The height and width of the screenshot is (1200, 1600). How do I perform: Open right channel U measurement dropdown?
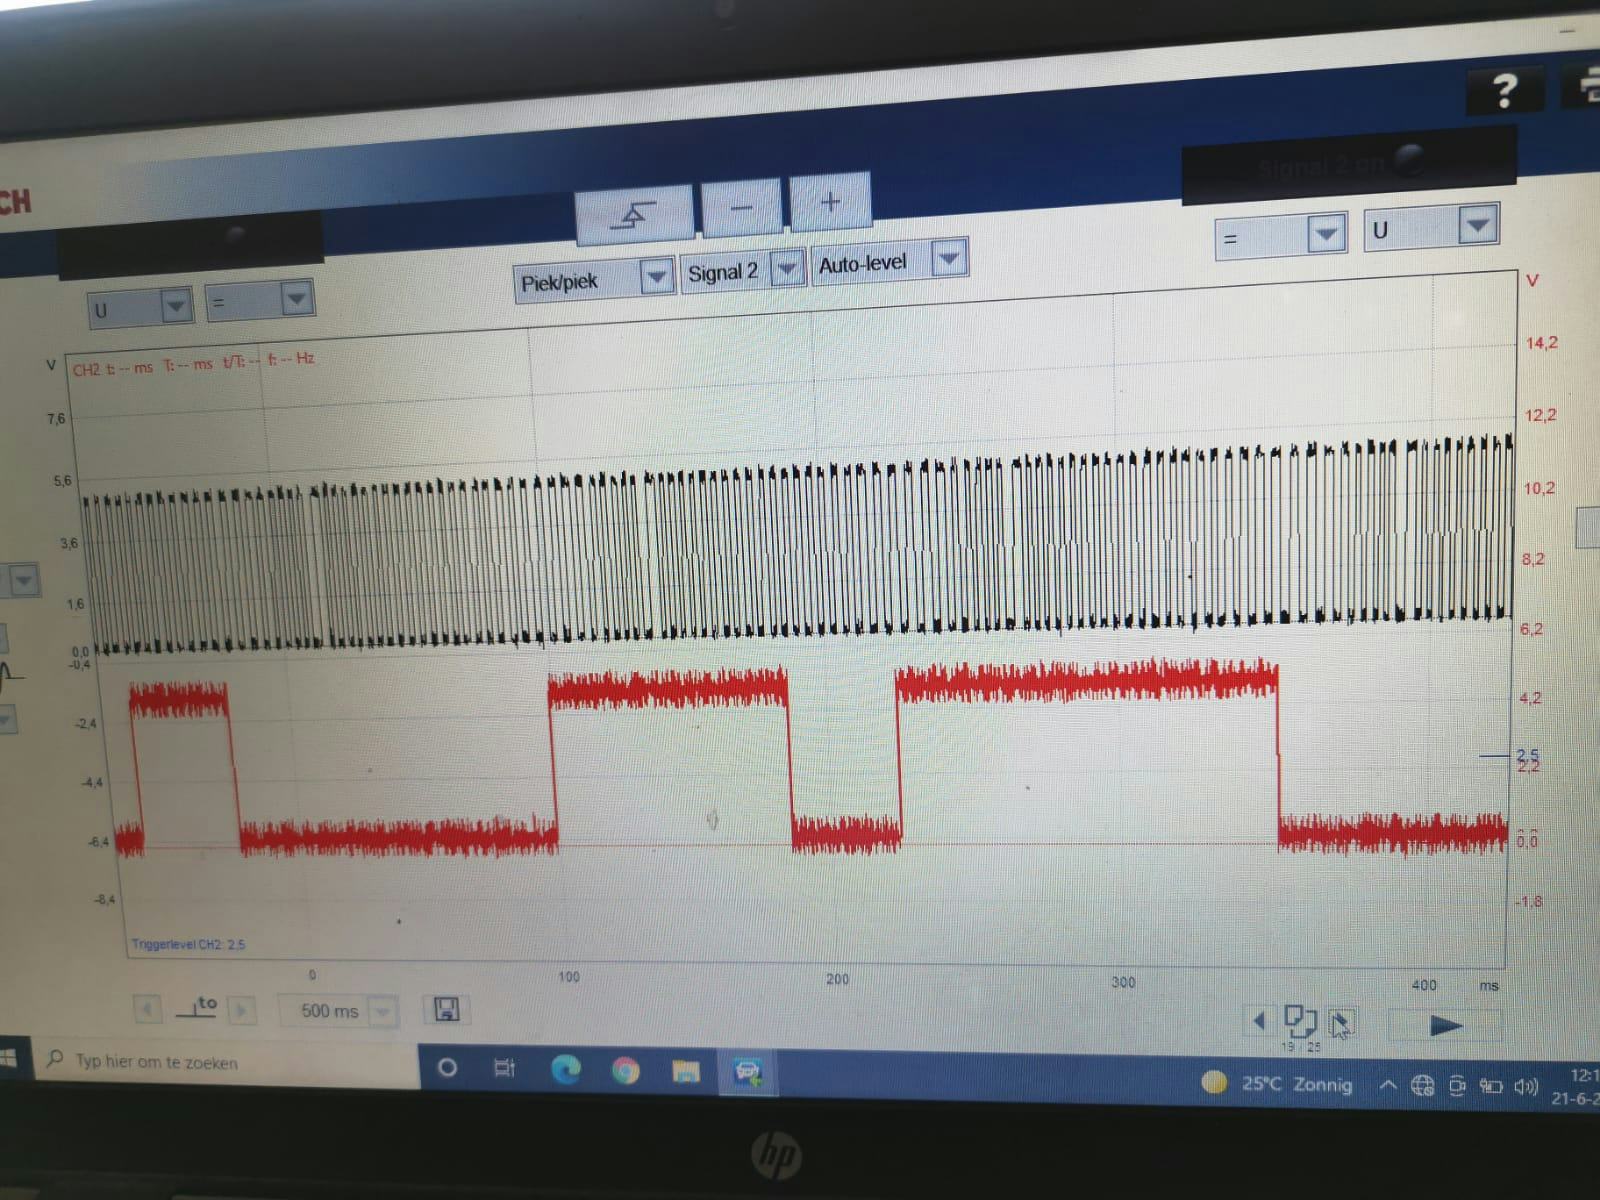click(1476, 226)
